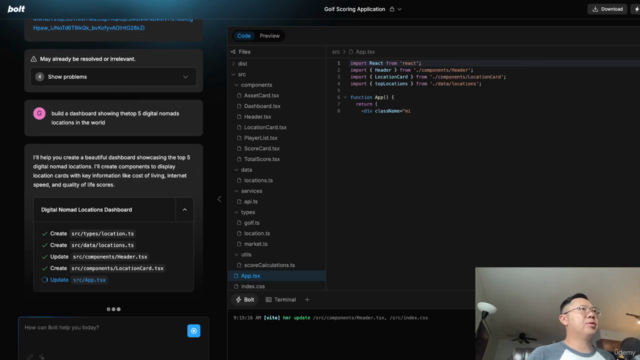Select the Terminal tab
The image size is (640, 360).
point(281,300)
